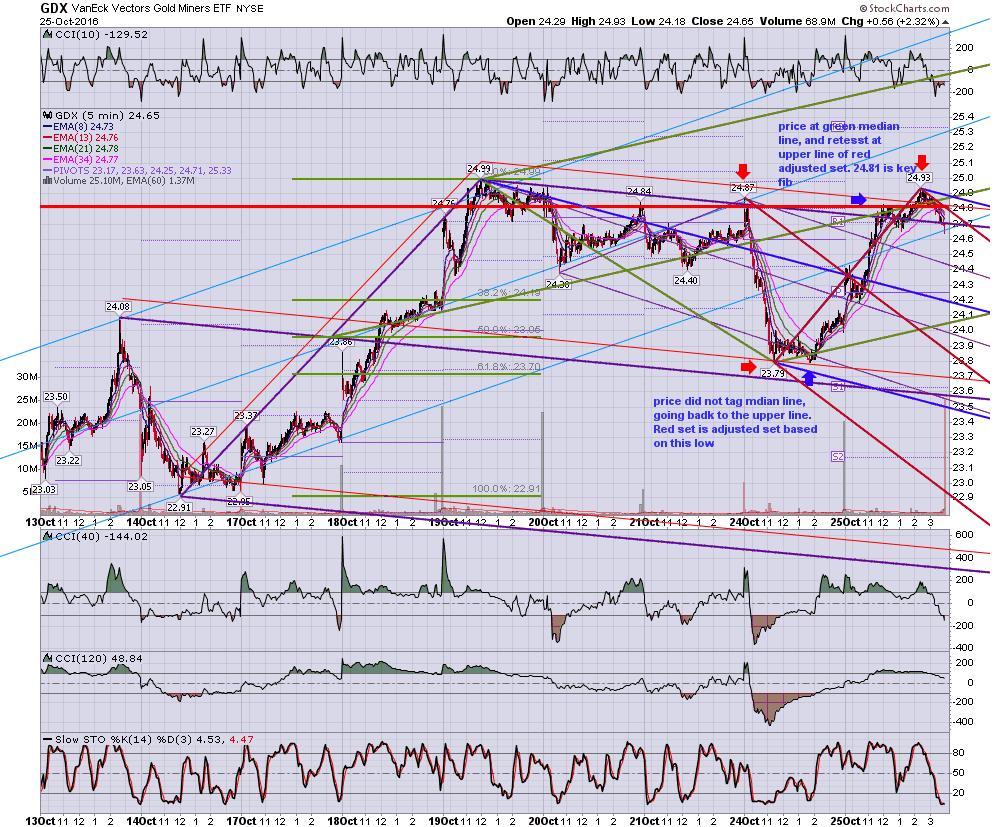The image size is (996, 827).
Task: Click the red down arrow above 24.93
Action: 923,162
